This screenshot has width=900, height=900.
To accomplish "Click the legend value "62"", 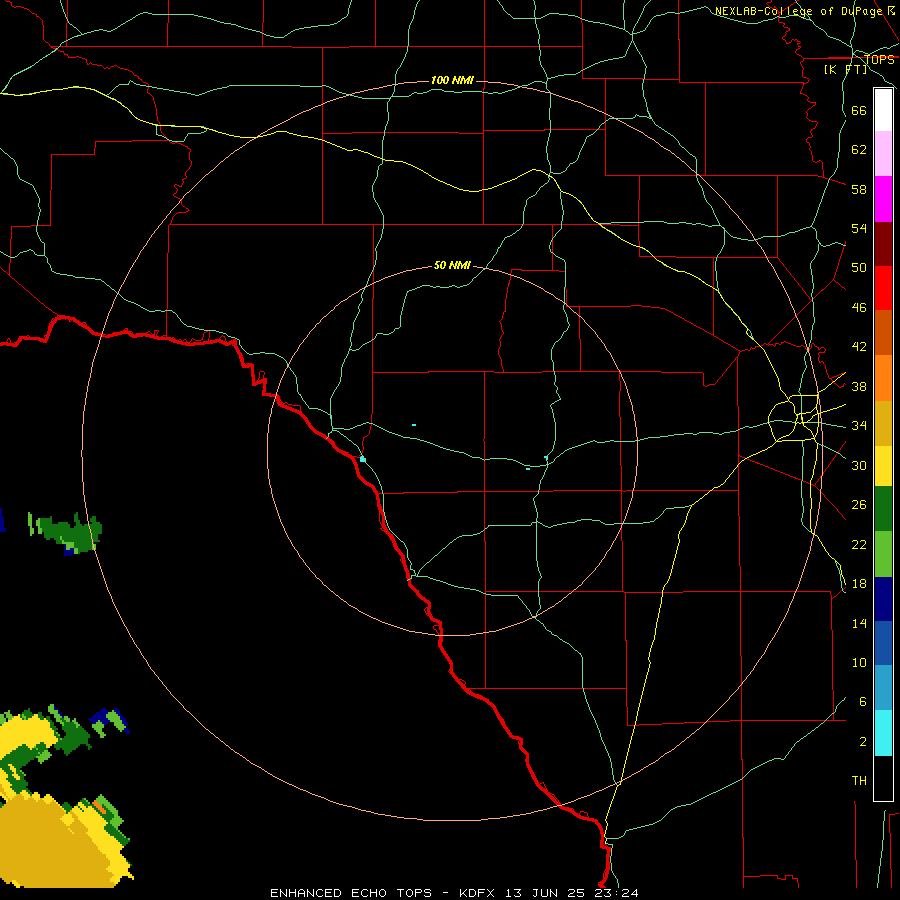I will click(x=859, y=150).
